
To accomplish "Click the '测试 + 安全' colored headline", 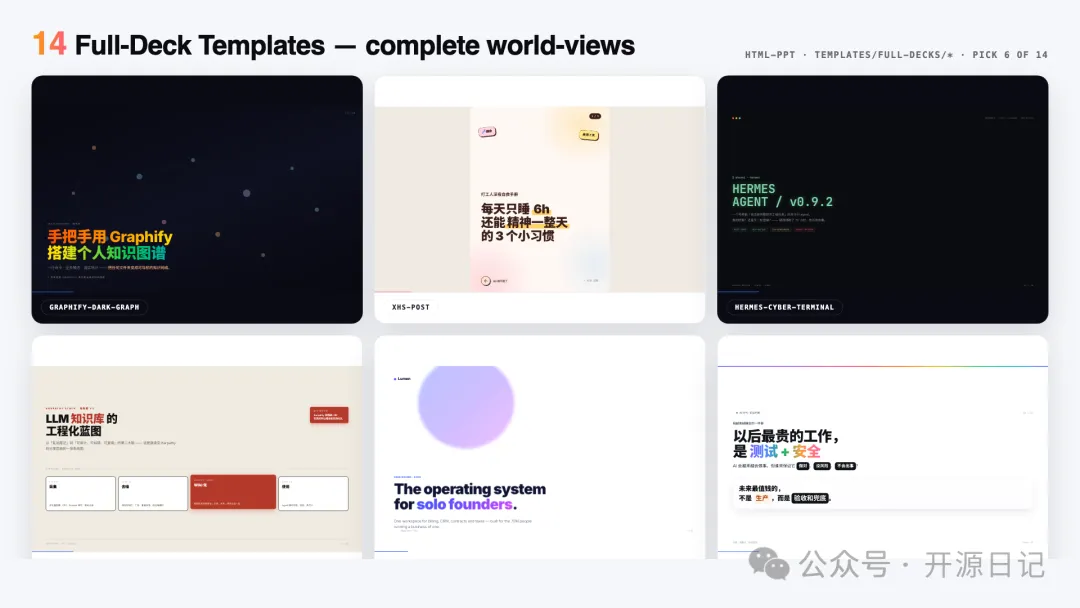I will (x=785, y=452).
